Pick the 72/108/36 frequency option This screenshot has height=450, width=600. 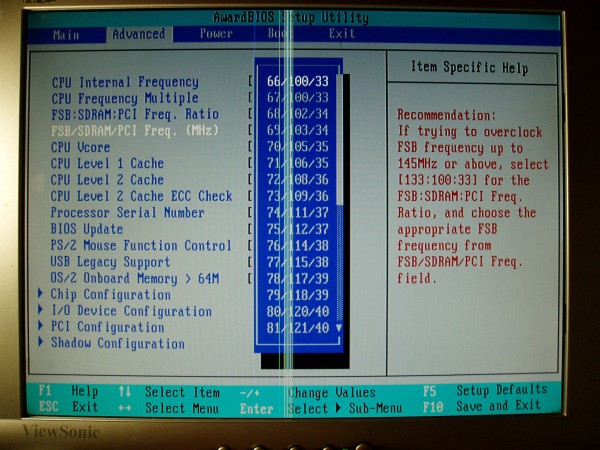(x=298, y=179)
